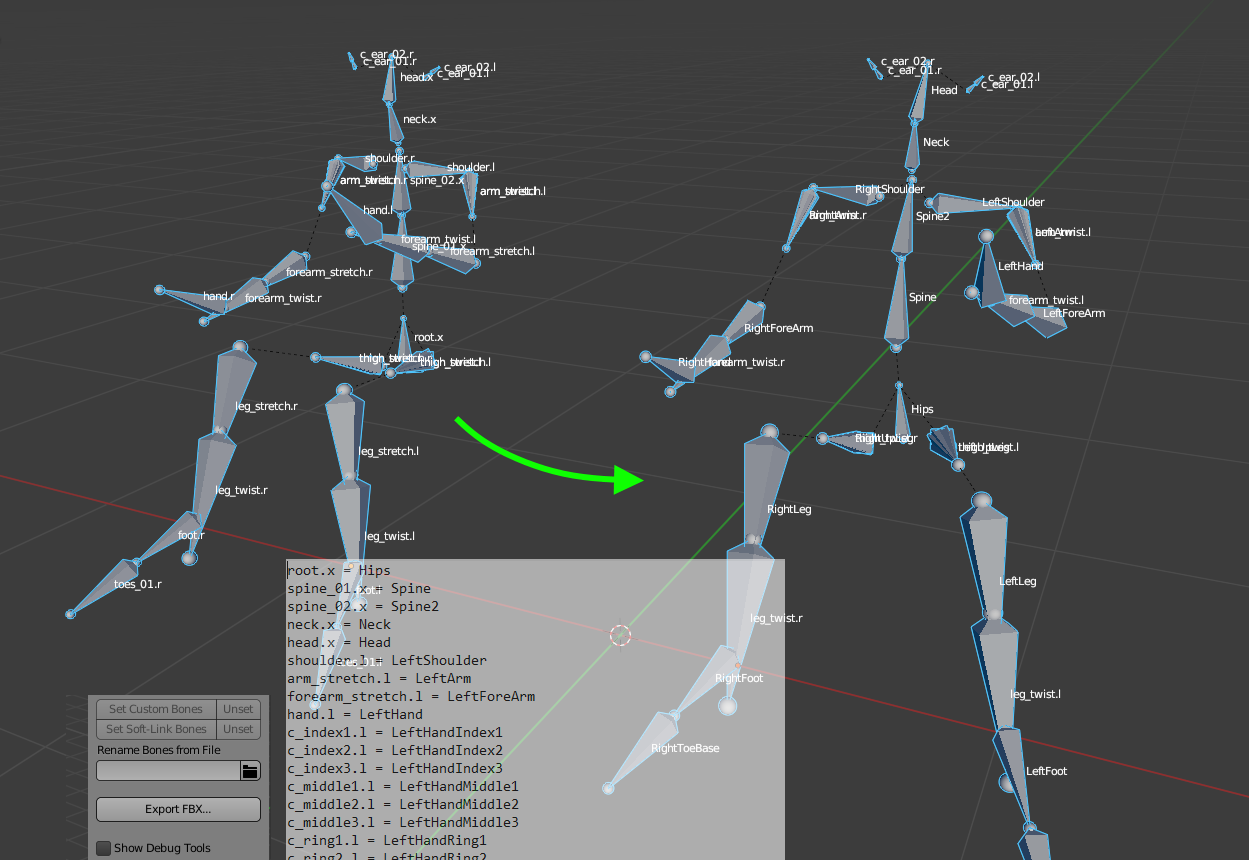Click the LeftLeg bone label
Image resolution: width=1249 pixels, height=860 pixels.
(1018, 581)
